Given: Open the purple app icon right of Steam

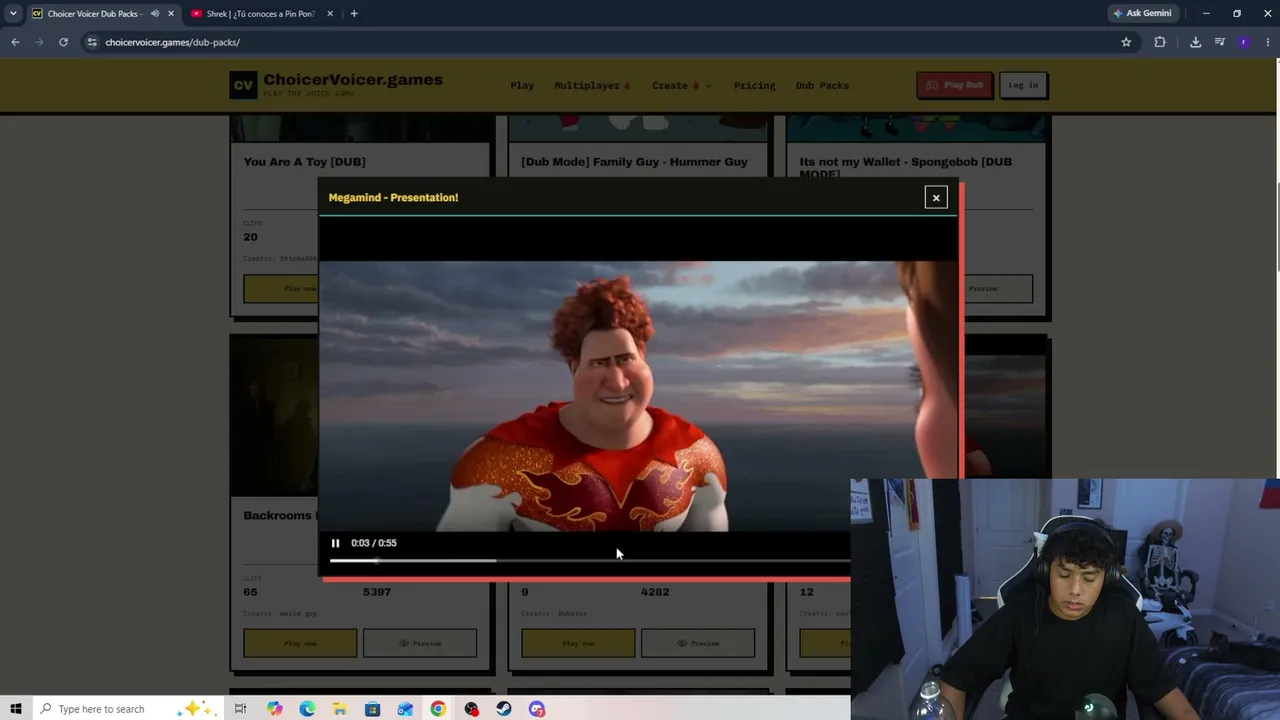Looking at the screenshot, I should pyautogui.click(x=537, y=709).
